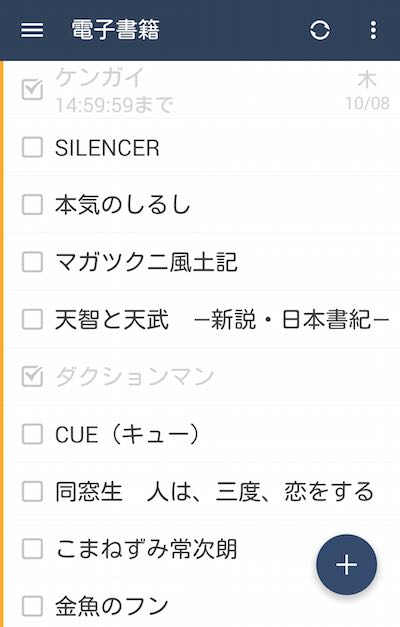
Task: Tick the 天智と天武 task checkbox
Action: pyautogui.click(x=32, y=319)
